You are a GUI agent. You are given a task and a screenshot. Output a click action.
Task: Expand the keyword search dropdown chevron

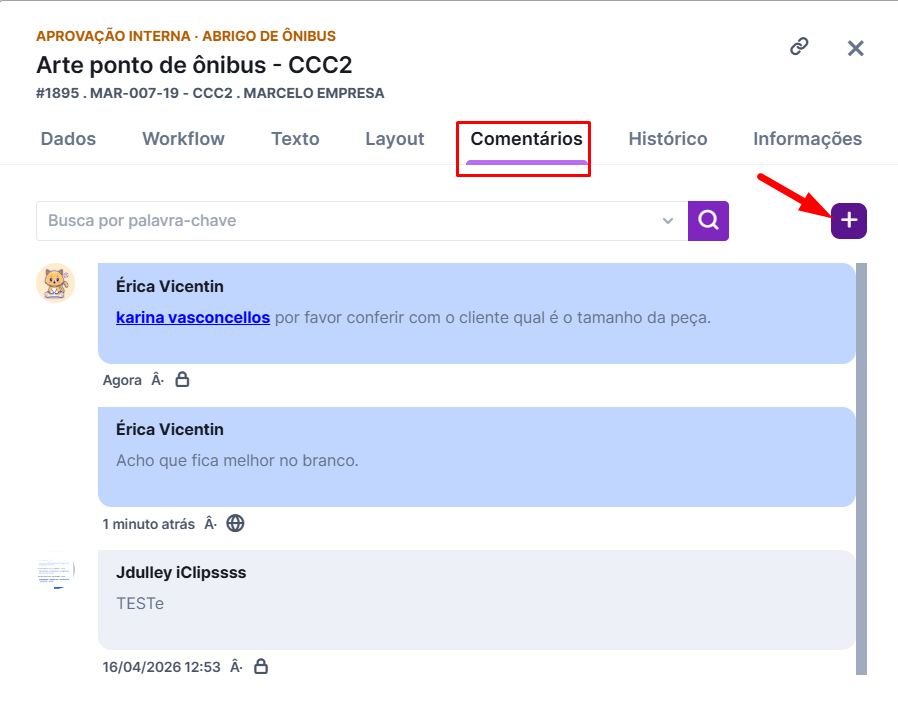tap(668, 220)
